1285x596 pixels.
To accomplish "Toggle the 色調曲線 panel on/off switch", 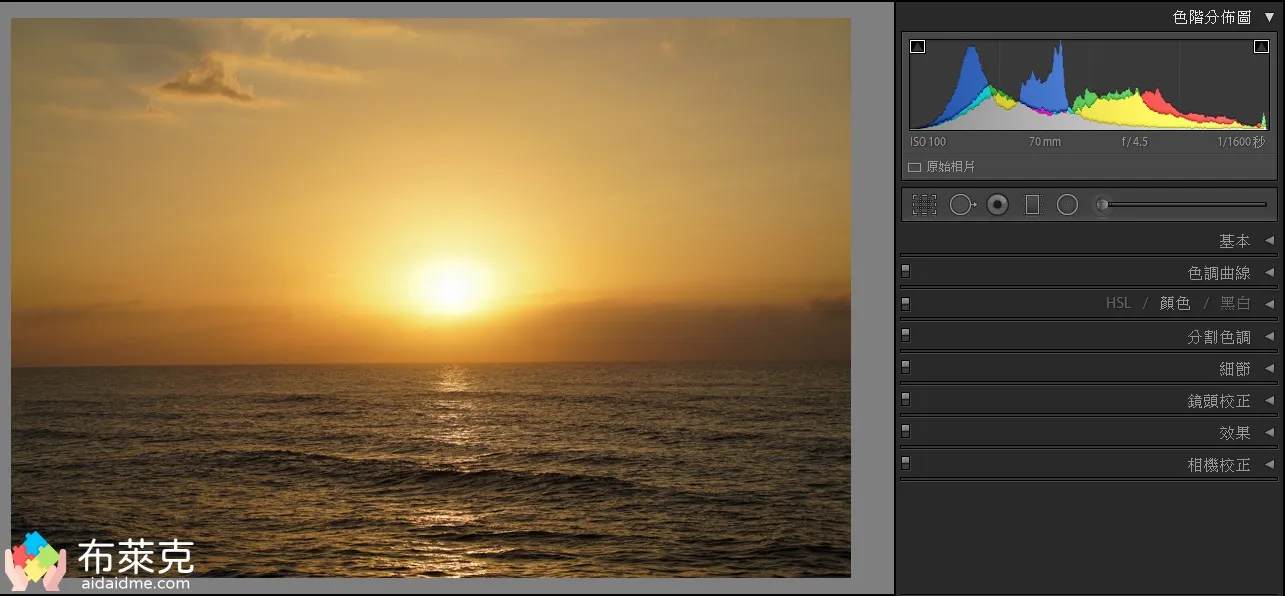I will point(906,270).
